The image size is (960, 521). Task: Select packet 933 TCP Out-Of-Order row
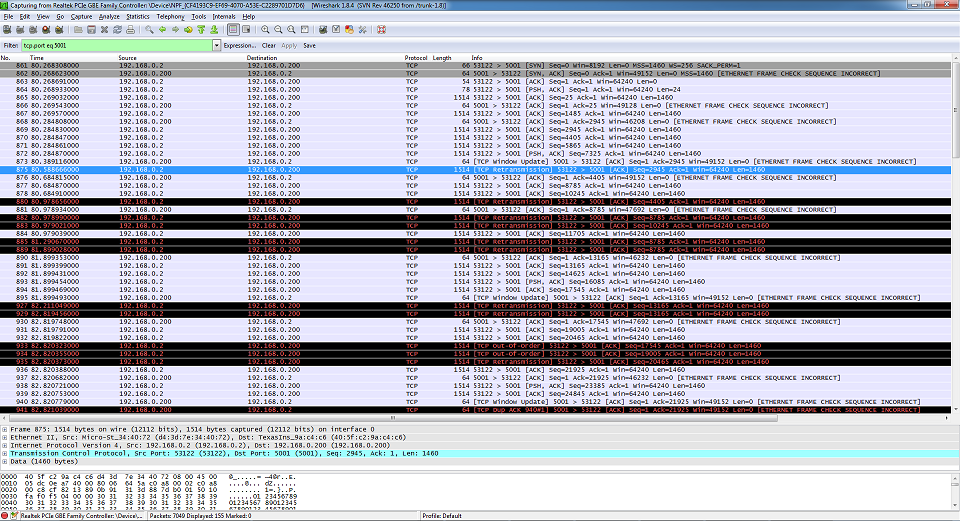[476, 345]
